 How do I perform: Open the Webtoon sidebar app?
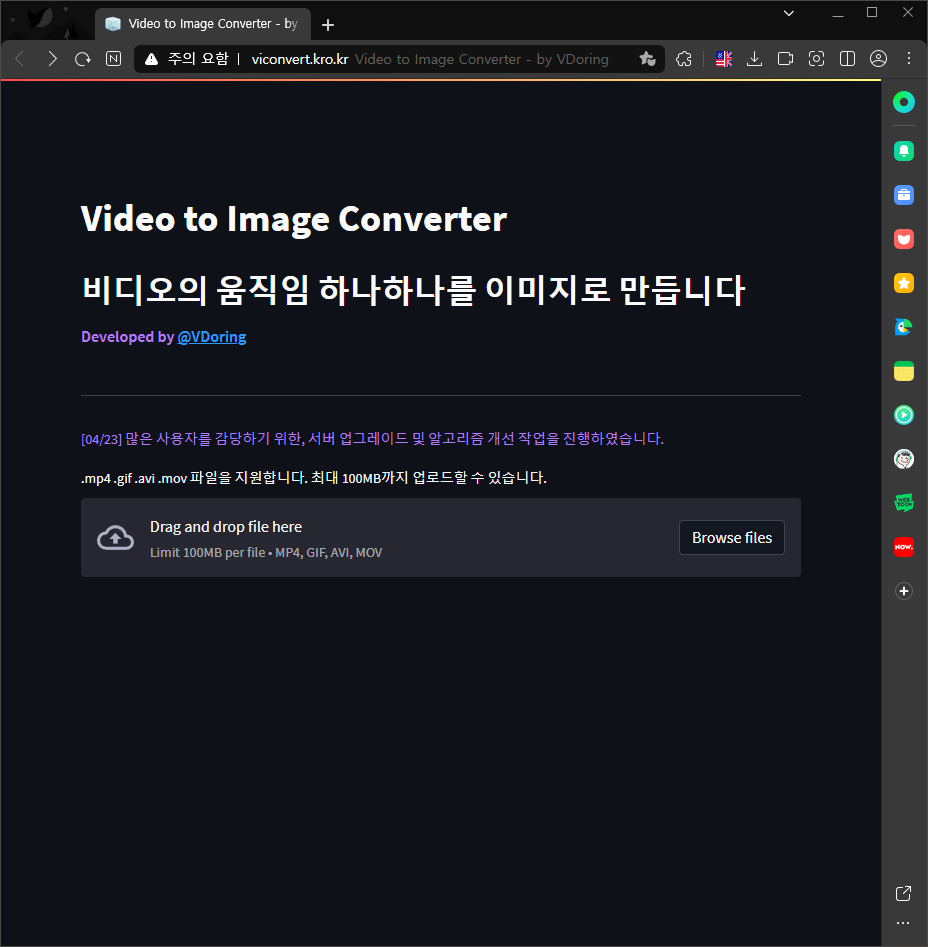(904, 503)
